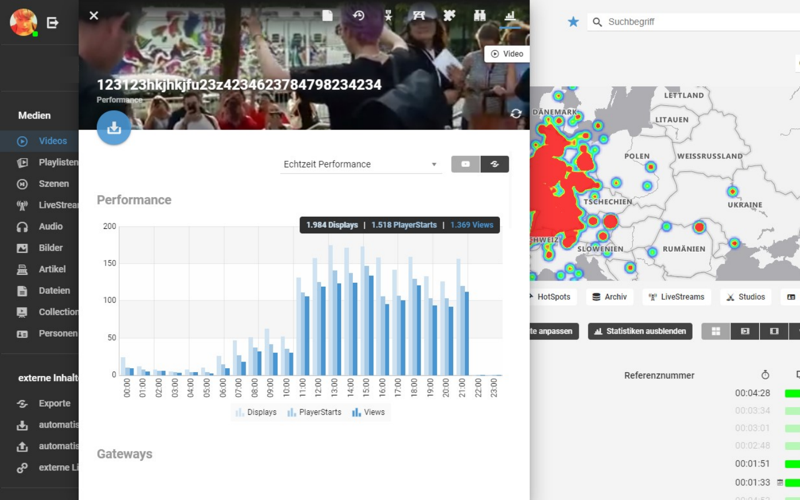This screenshot has width=800, height=500.
Task: Click the heatmap hotspot near Ukraine label
Action: [733, 192]
